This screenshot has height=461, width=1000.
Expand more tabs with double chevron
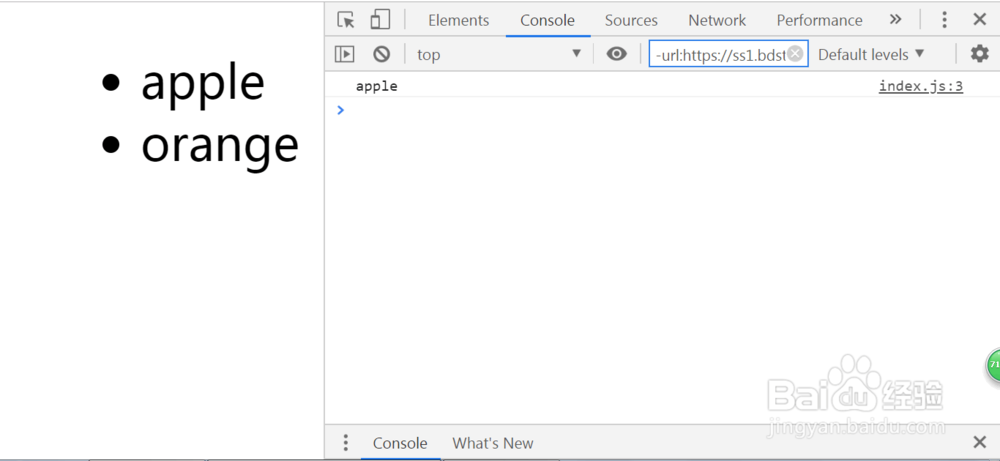point(895,19)
